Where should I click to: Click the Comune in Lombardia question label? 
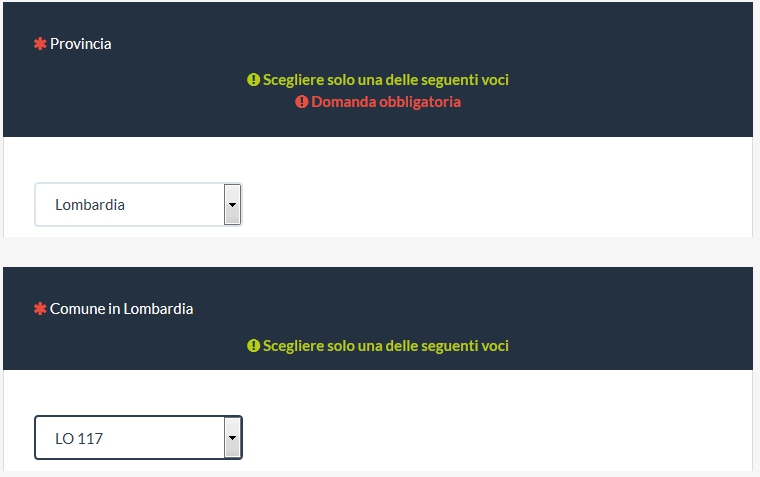click(122, 309)
